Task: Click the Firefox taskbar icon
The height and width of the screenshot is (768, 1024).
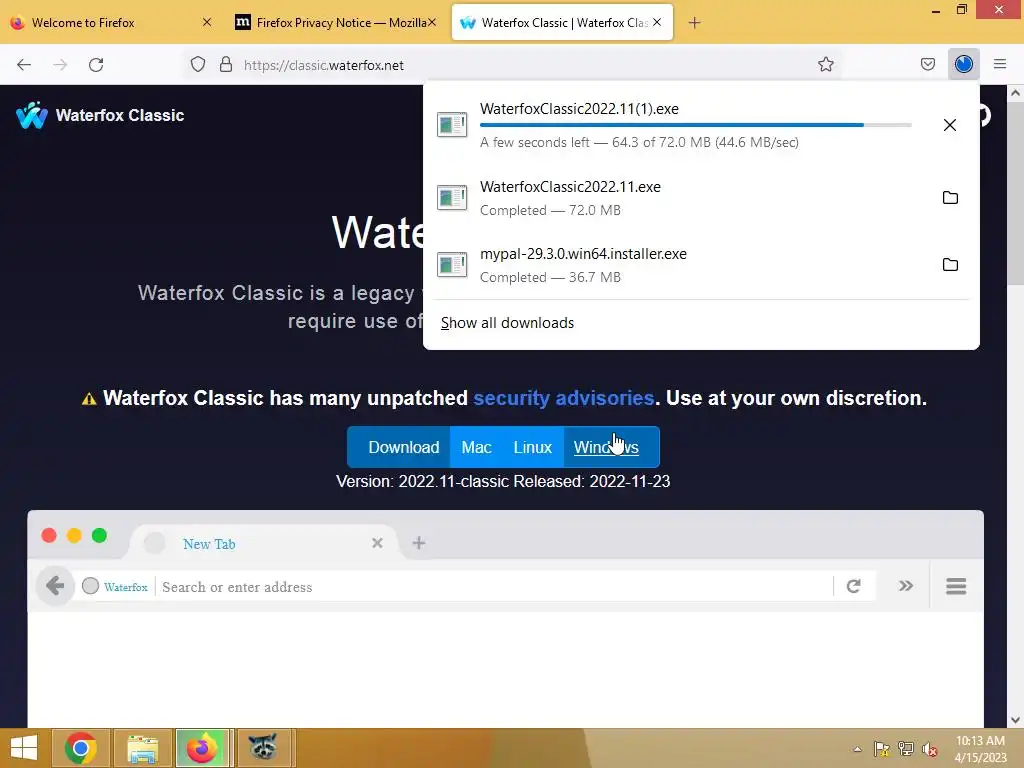Action: (202, 748)
